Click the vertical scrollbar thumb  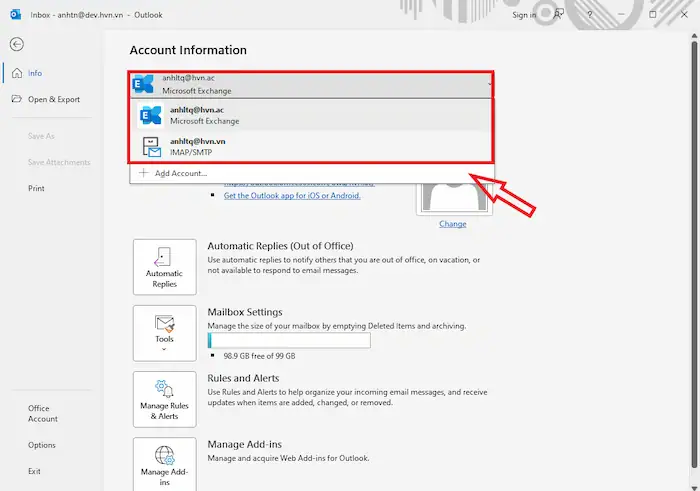tap(694, 253)
